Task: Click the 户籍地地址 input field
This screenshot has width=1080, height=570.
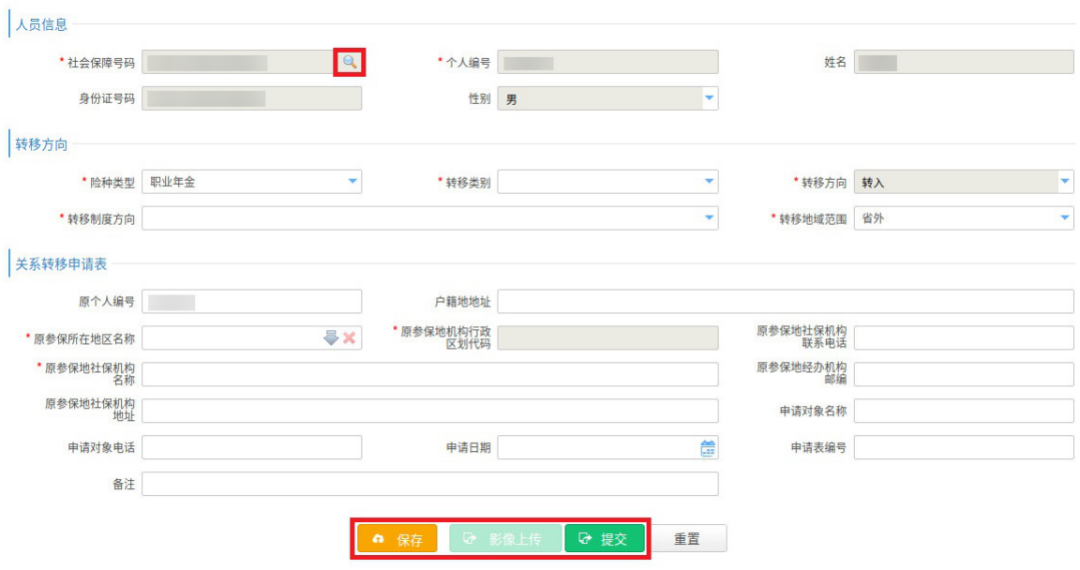Action: pyautogui.click(x=785, y=302)
